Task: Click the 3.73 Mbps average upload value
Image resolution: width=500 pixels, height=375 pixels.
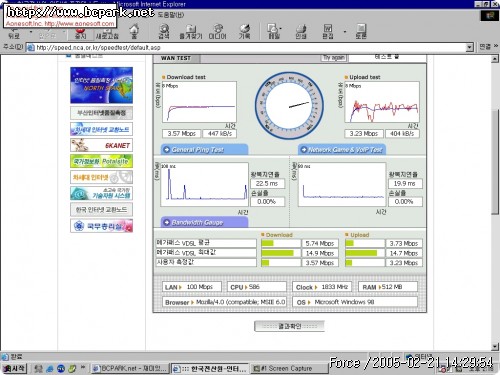Action: pos(404,244)
